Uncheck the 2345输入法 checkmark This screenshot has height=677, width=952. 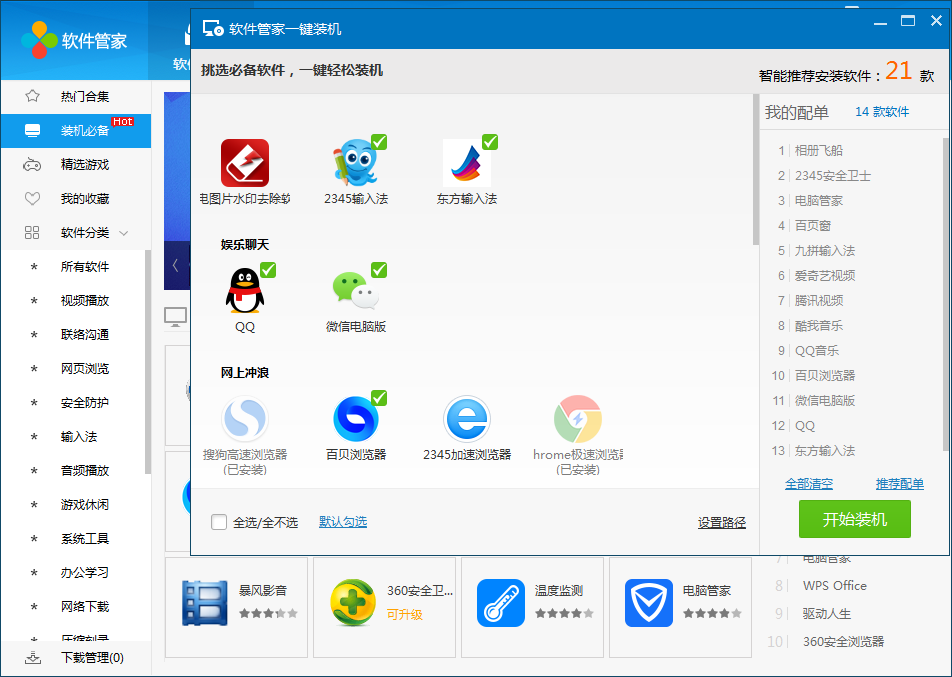379,141
